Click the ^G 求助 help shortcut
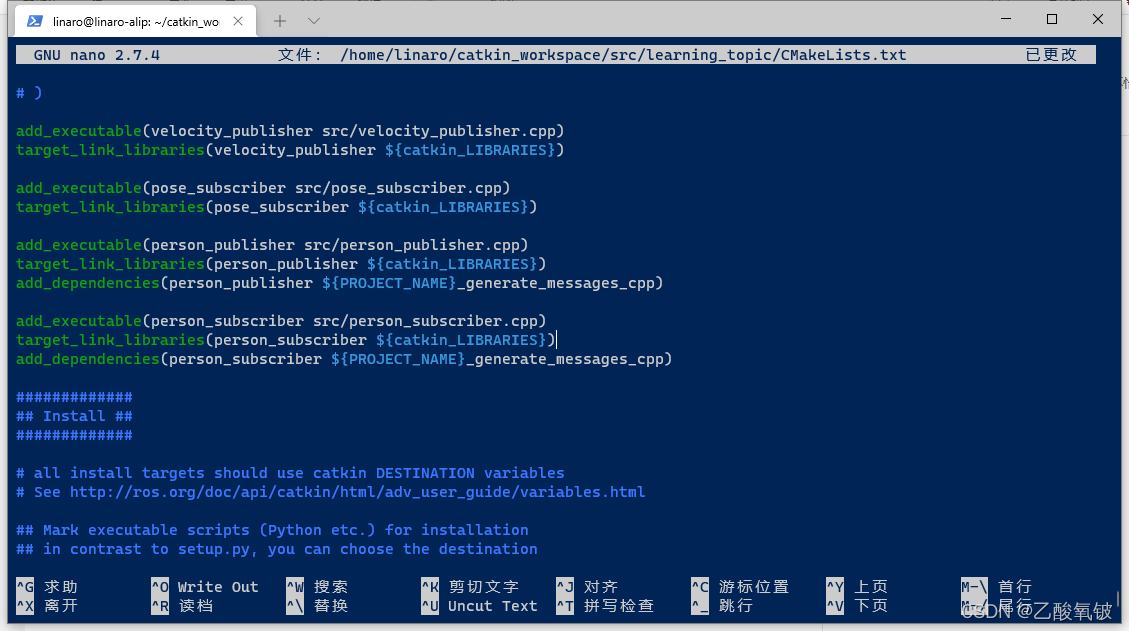1129x631 pixels. click(47, 586)
